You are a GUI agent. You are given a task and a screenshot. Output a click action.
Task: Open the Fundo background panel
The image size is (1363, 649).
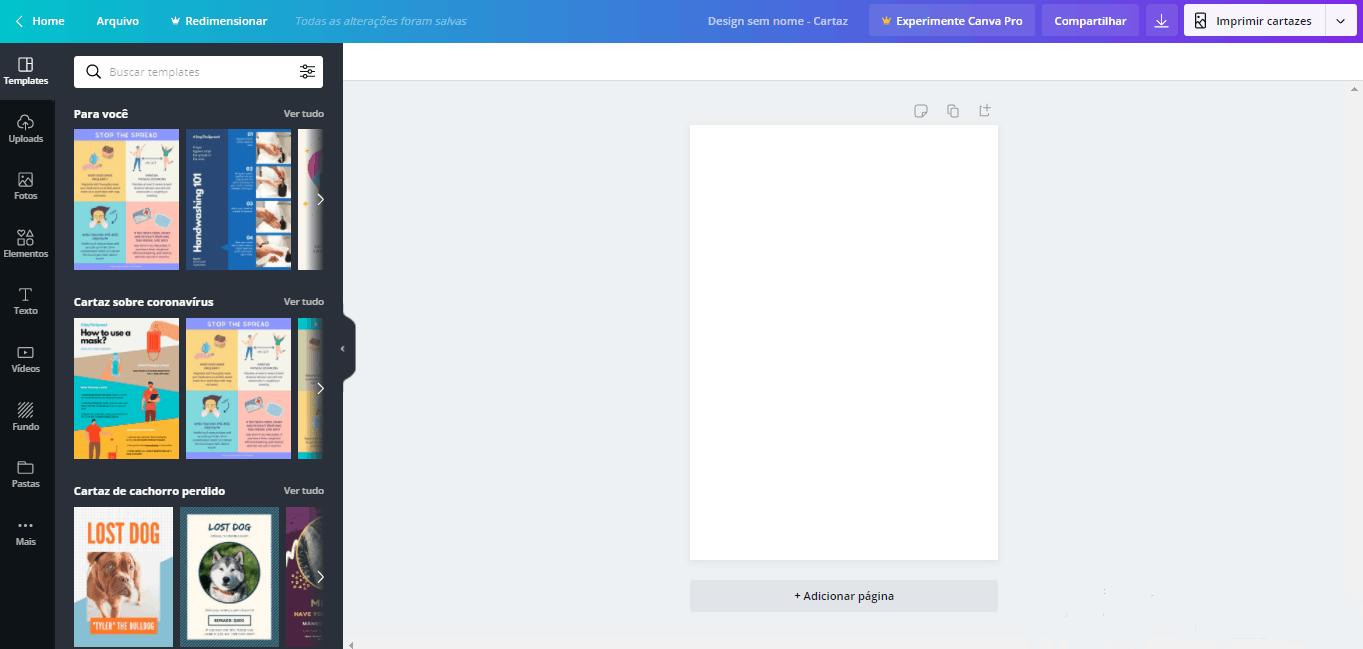(x=26, y=416)
